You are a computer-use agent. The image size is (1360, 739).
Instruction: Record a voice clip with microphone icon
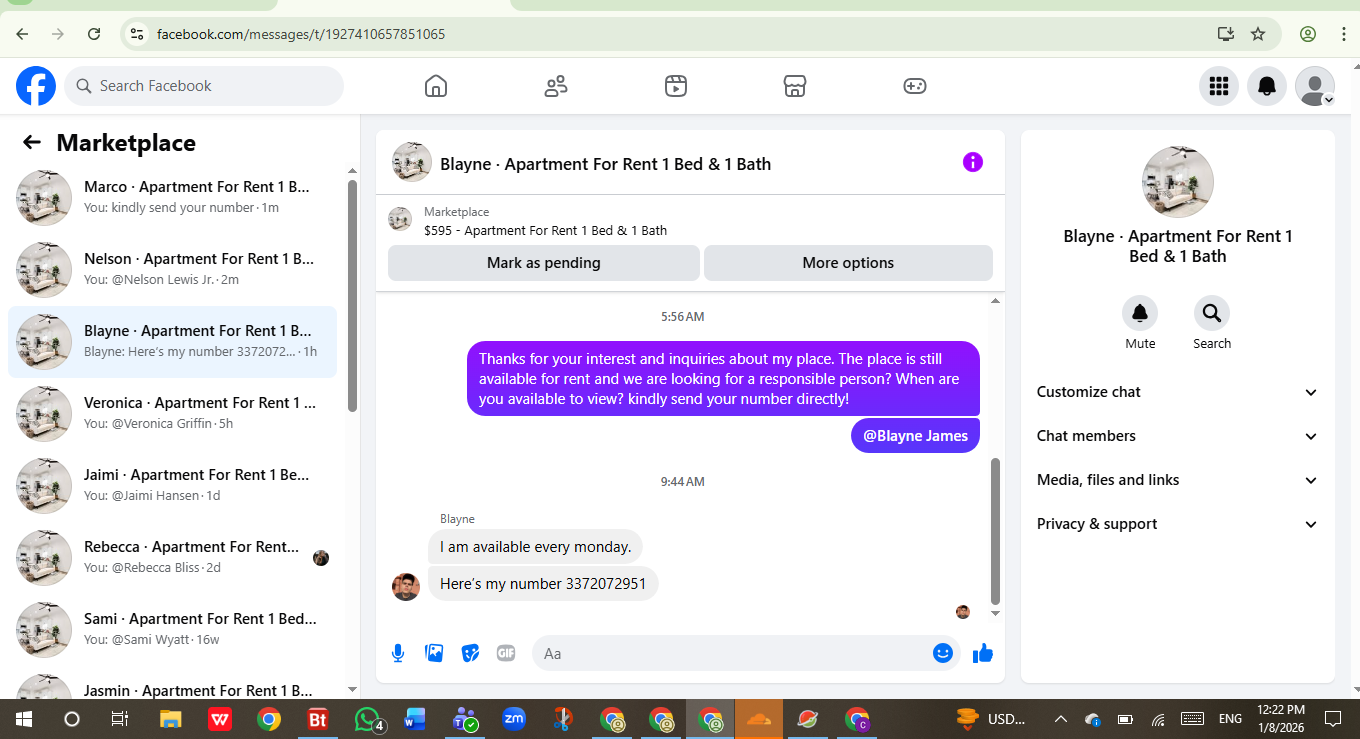[x=398, y=653]
